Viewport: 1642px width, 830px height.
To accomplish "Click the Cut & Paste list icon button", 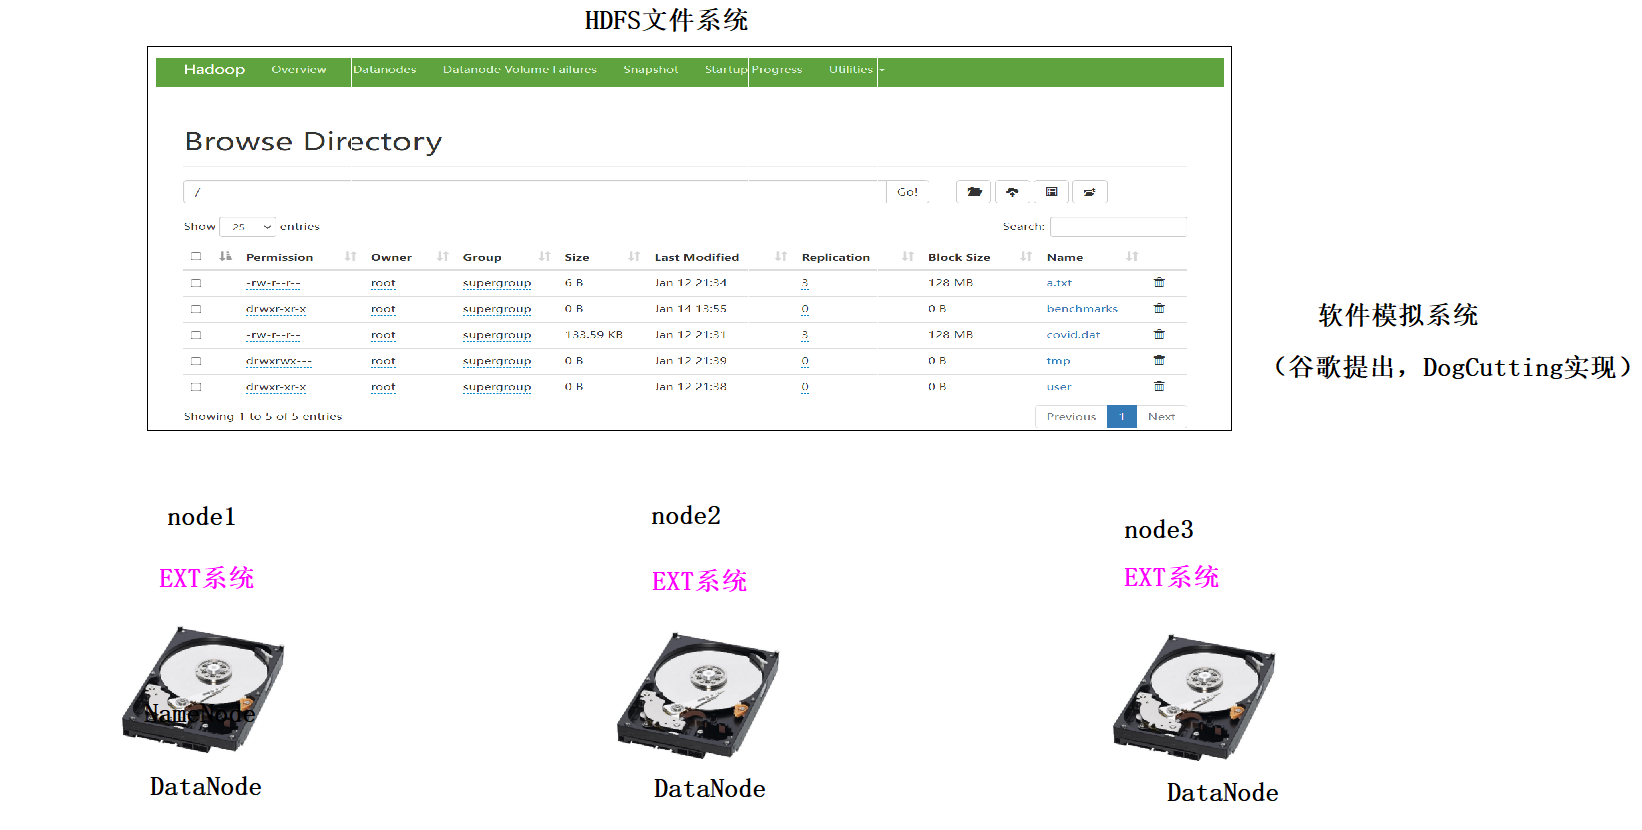I will 1051,192.
